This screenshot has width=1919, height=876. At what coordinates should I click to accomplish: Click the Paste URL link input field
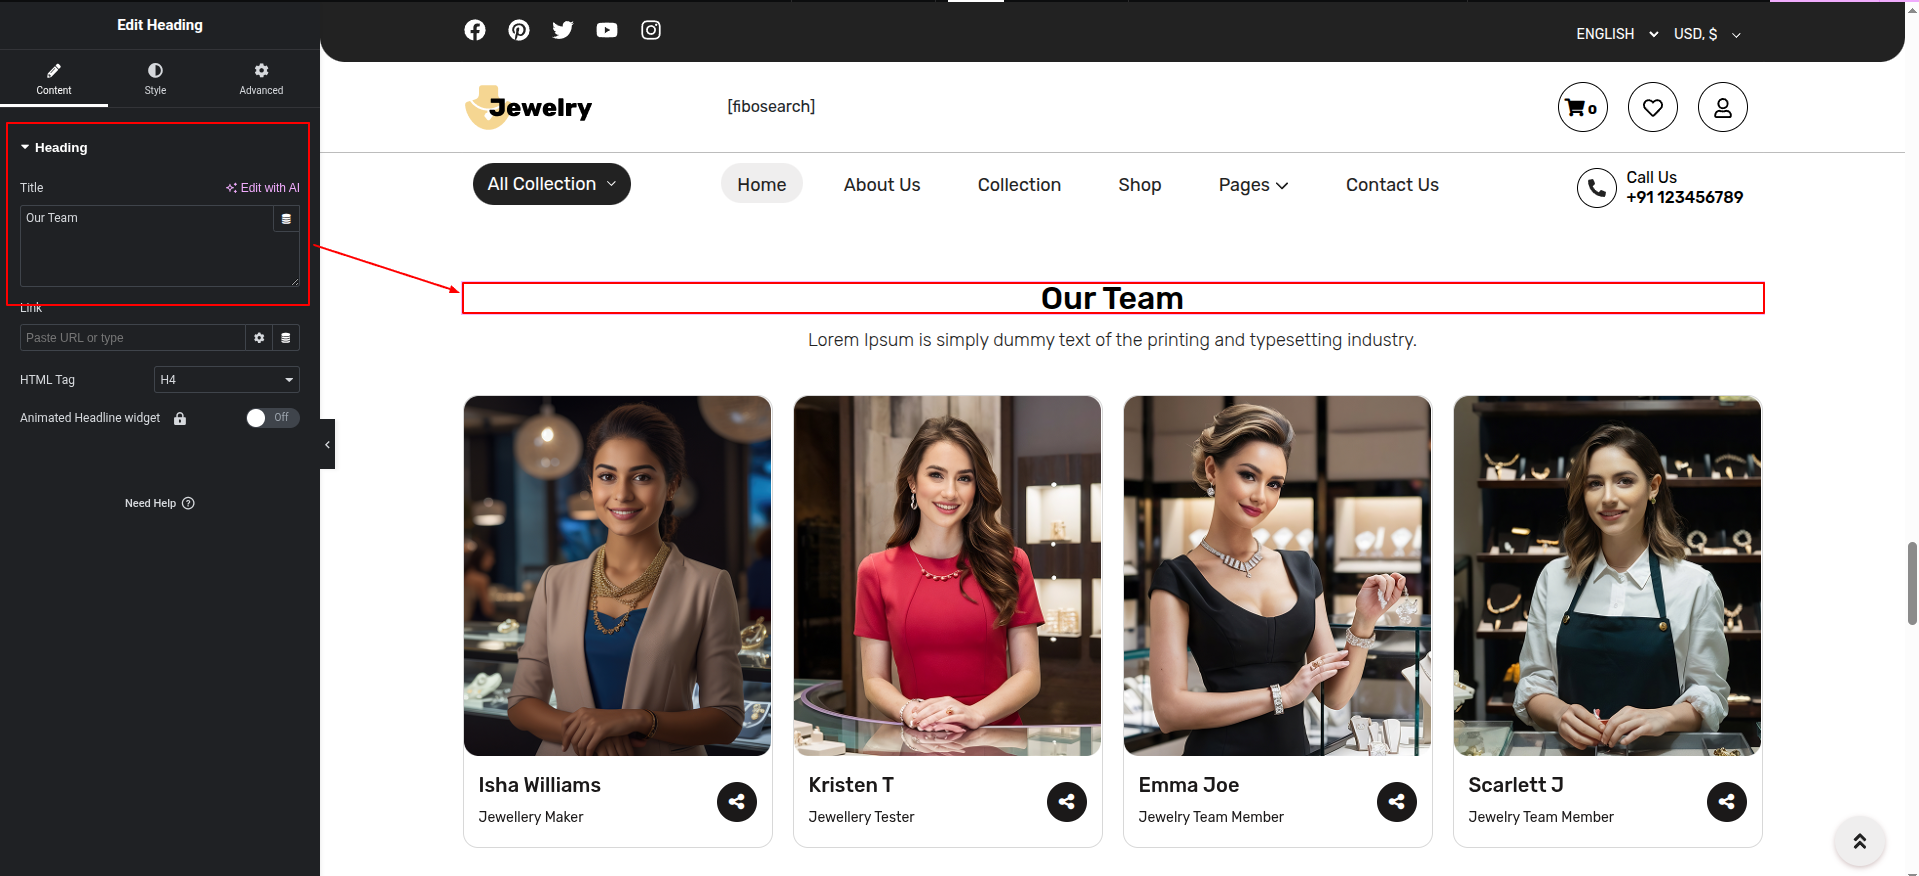(x=132, y=338)
